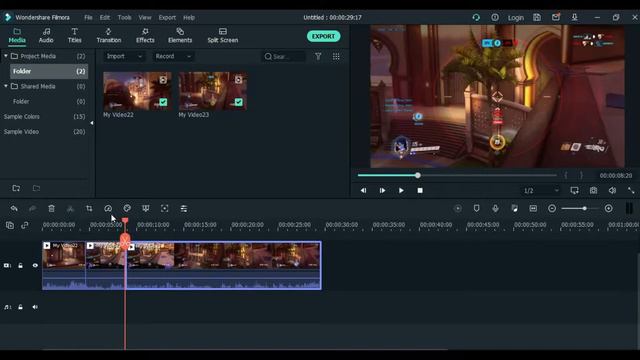Image resolution: width=640 pixels, height=360 pixels.
Task: Open the full screen preview monitor icon
Action: (574, 191)
